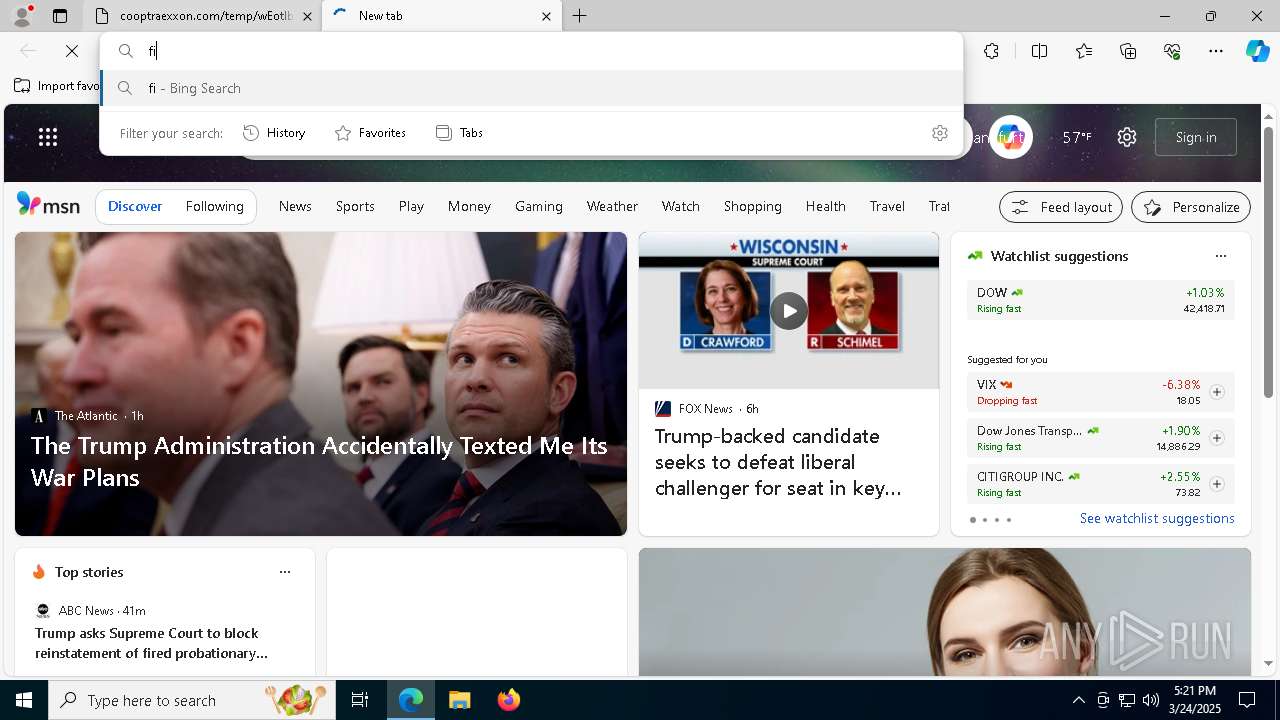The width and height of the screenshot is (1280, 720).
Task: Show hidden system tray icons
Action: point(1078,700)
